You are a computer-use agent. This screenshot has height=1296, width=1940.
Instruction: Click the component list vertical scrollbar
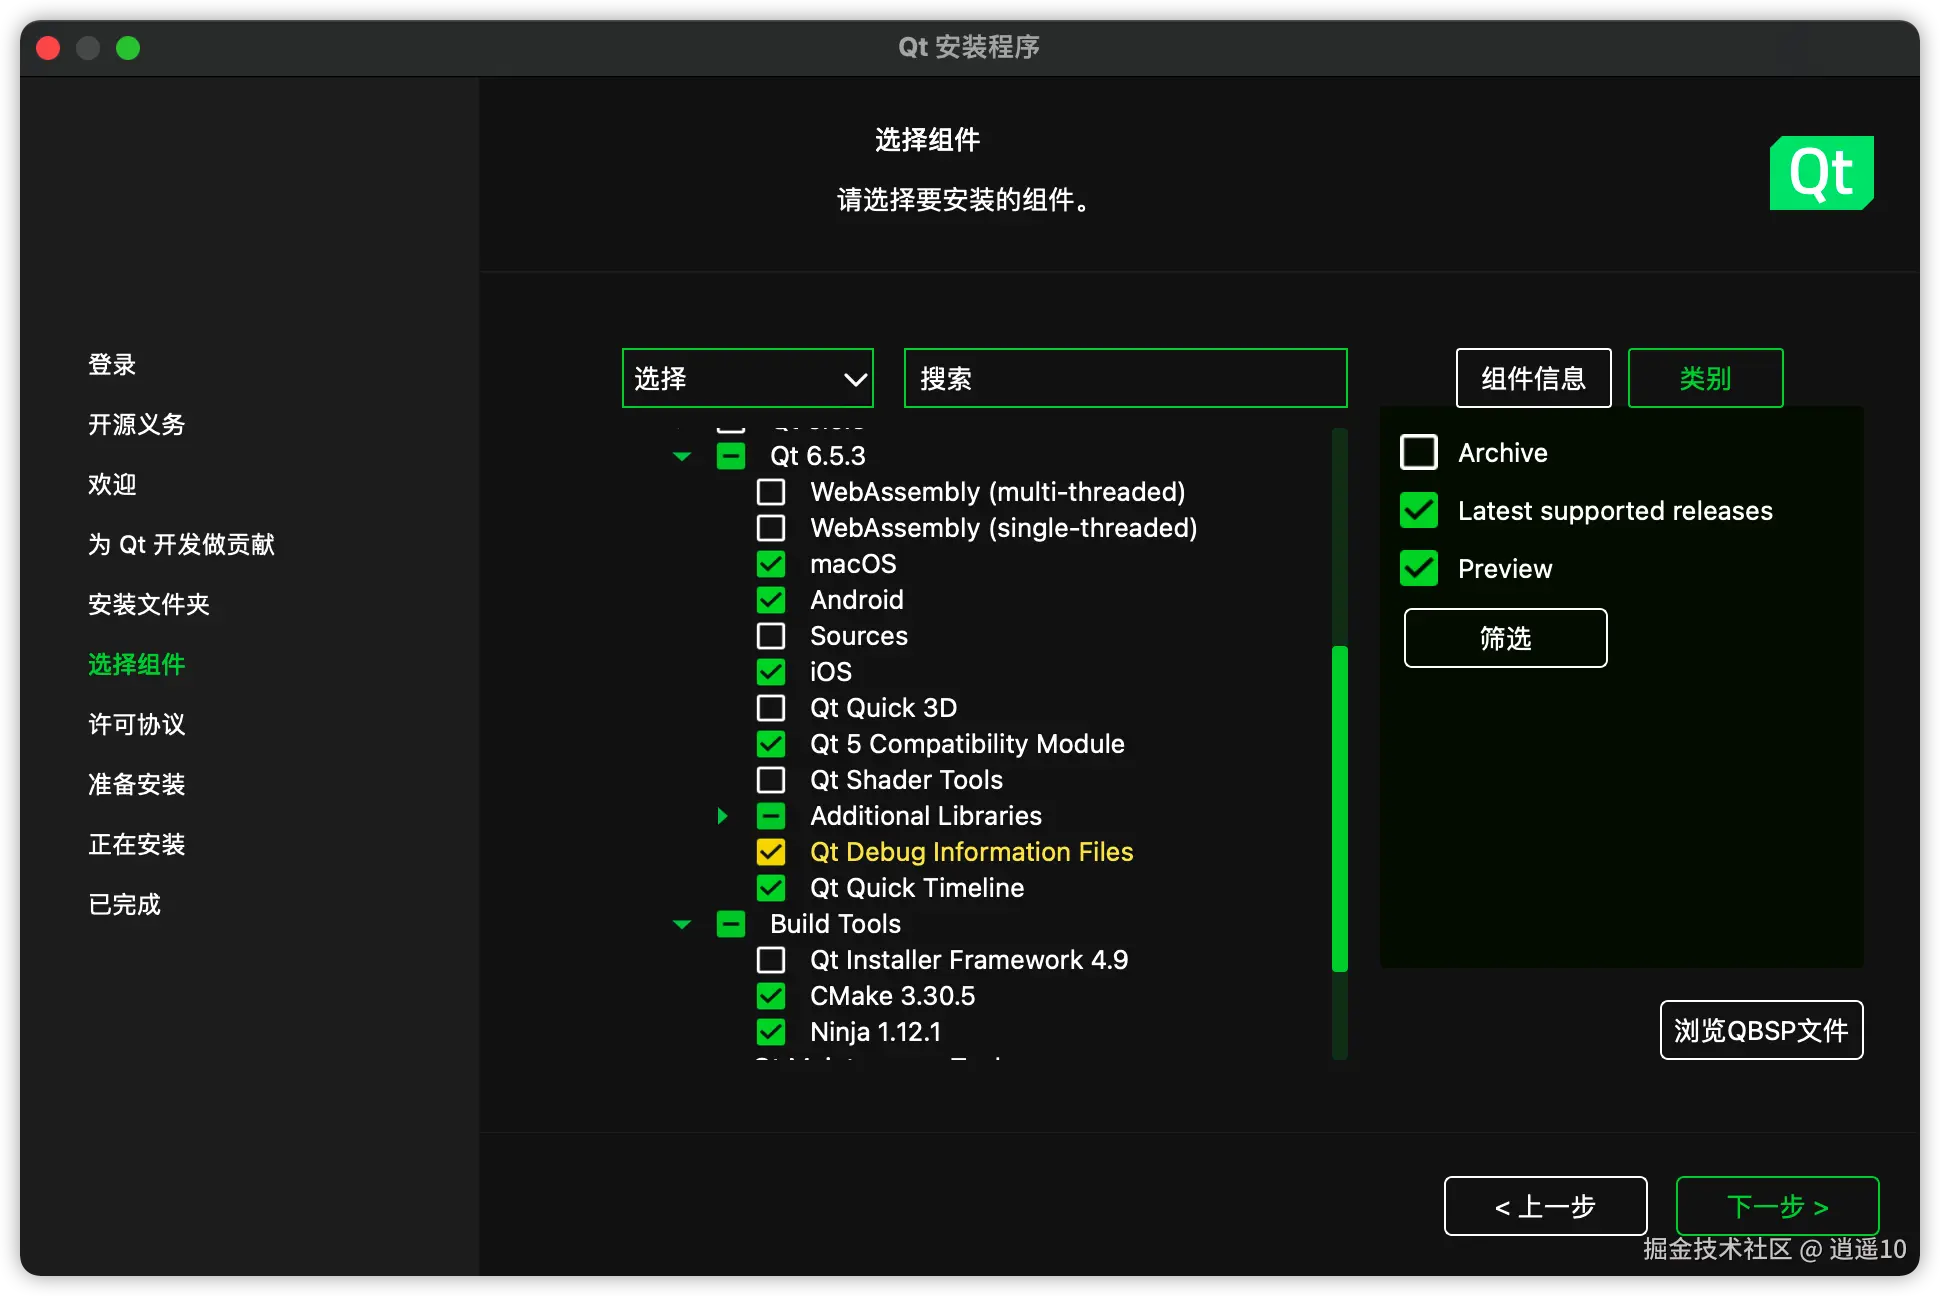[x=1340, y=808]
